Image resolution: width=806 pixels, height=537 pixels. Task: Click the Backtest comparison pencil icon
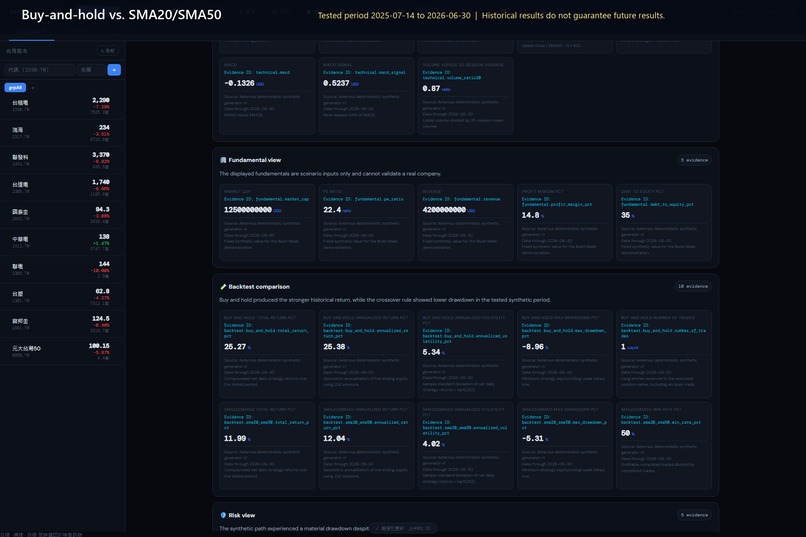tap(223, 287)
